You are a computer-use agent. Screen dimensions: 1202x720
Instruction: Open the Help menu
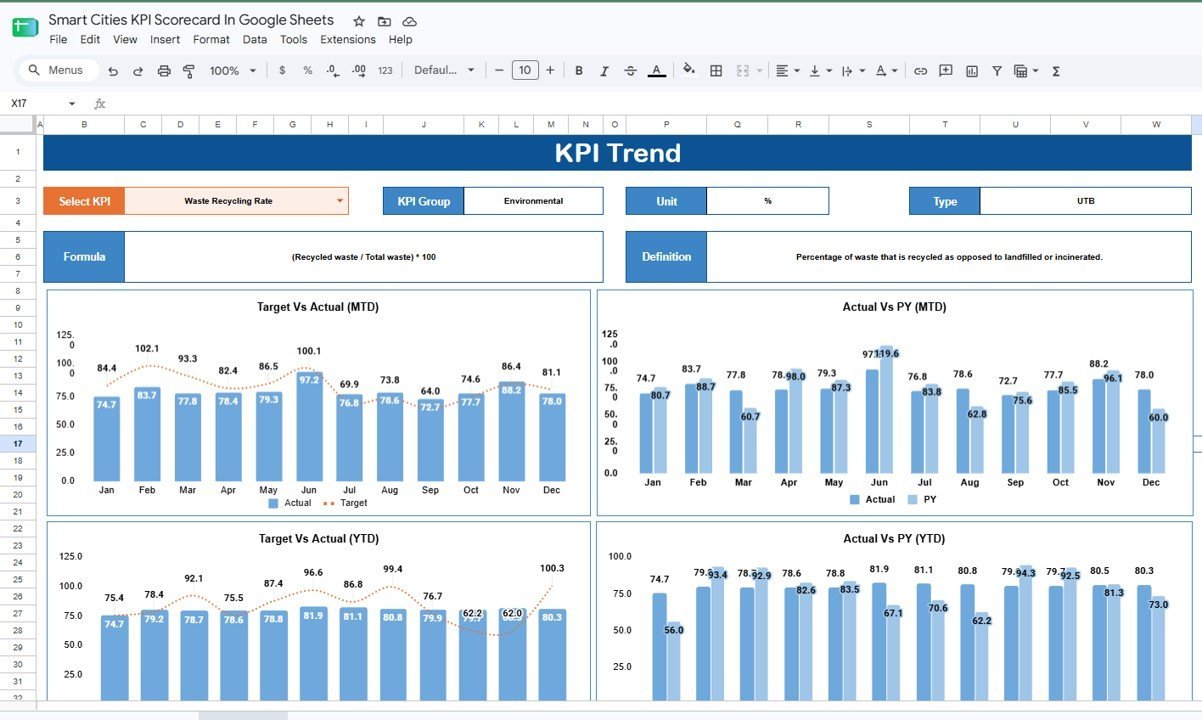401,40
